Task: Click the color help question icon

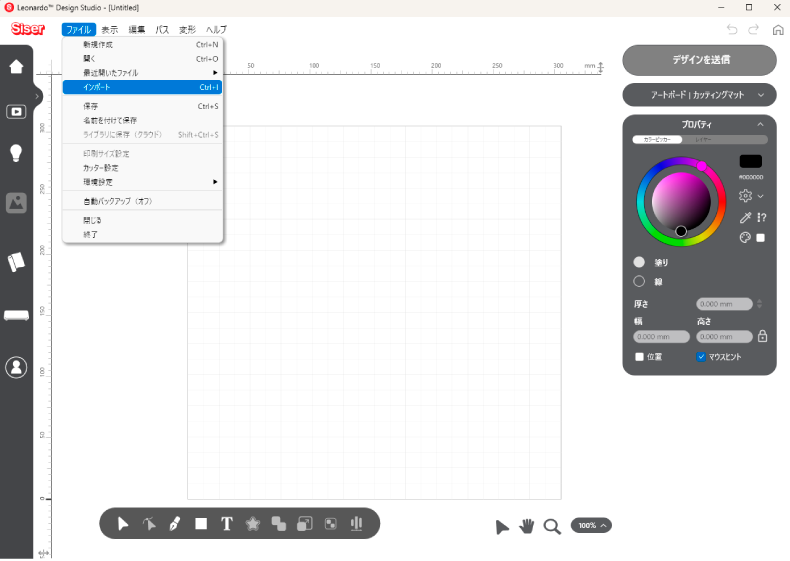Action: pos(761,218)
